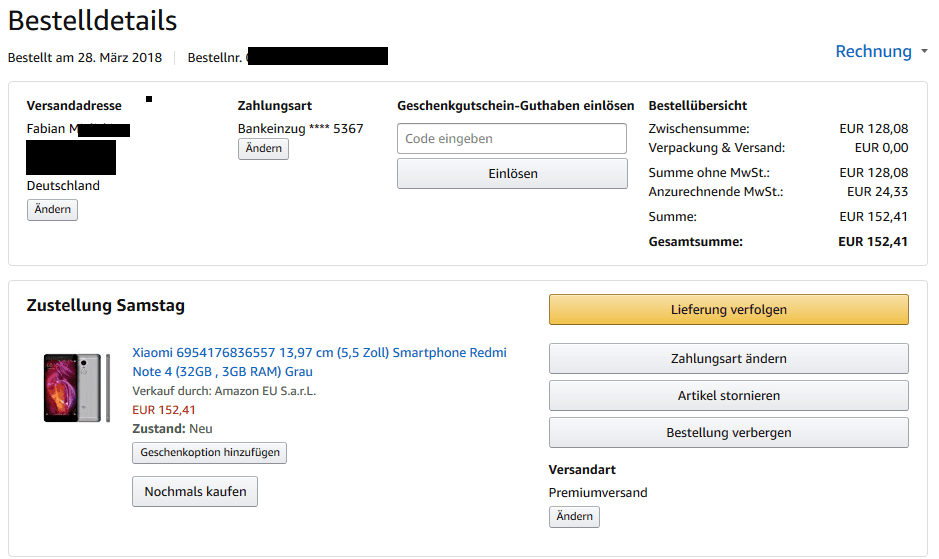The height and width of the screenshot is (559, 939).
Task: Click Nochmals kaufen to buy again
Action: tap(195, 492)
